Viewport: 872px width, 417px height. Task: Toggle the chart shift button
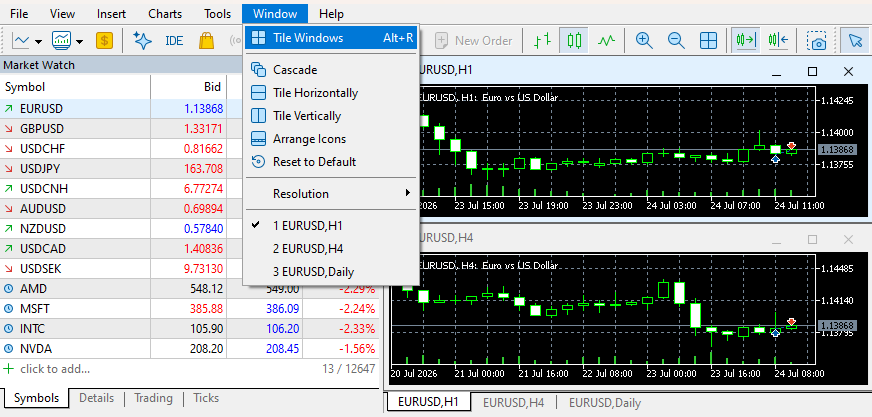point(778,40)
